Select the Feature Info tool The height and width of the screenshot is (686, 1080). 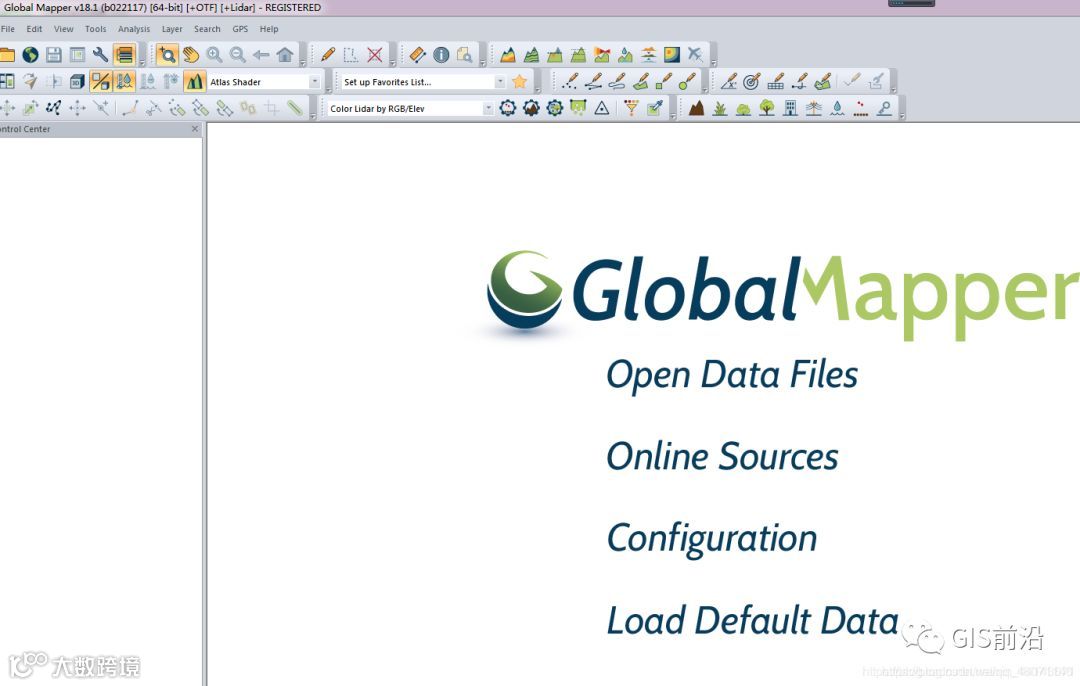[442, 54]
